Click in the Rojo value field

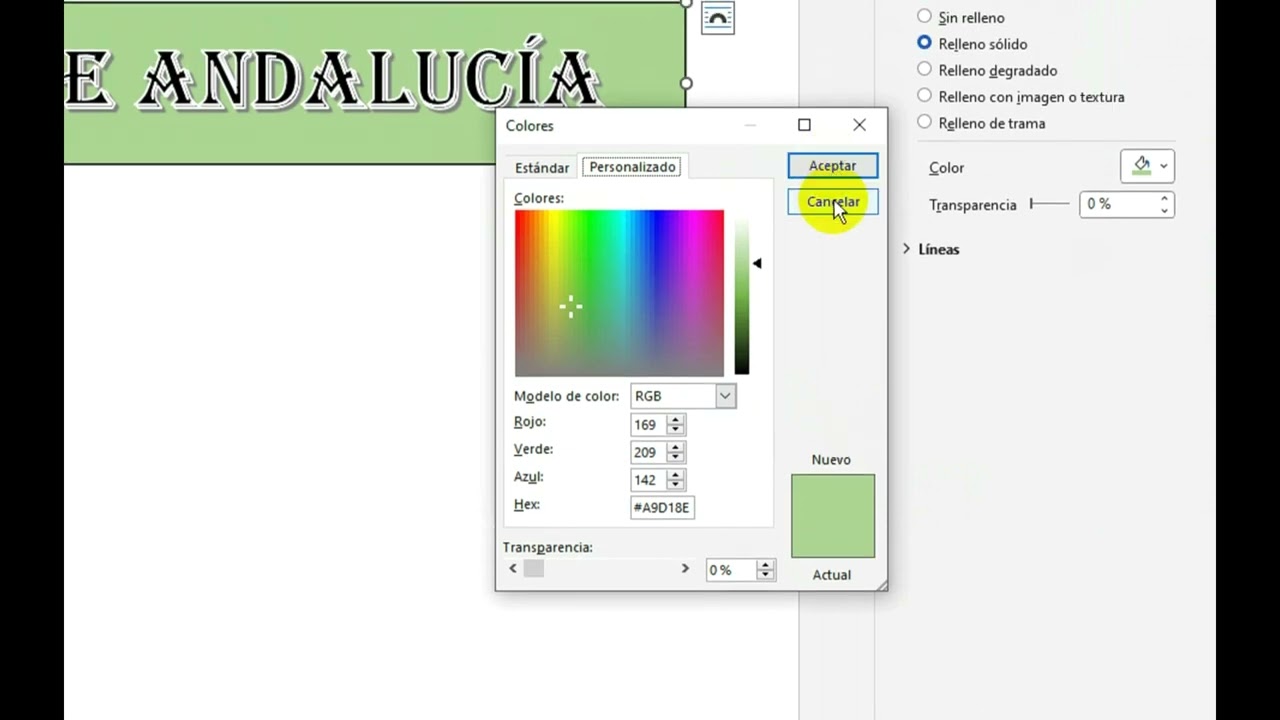[648, 425]
